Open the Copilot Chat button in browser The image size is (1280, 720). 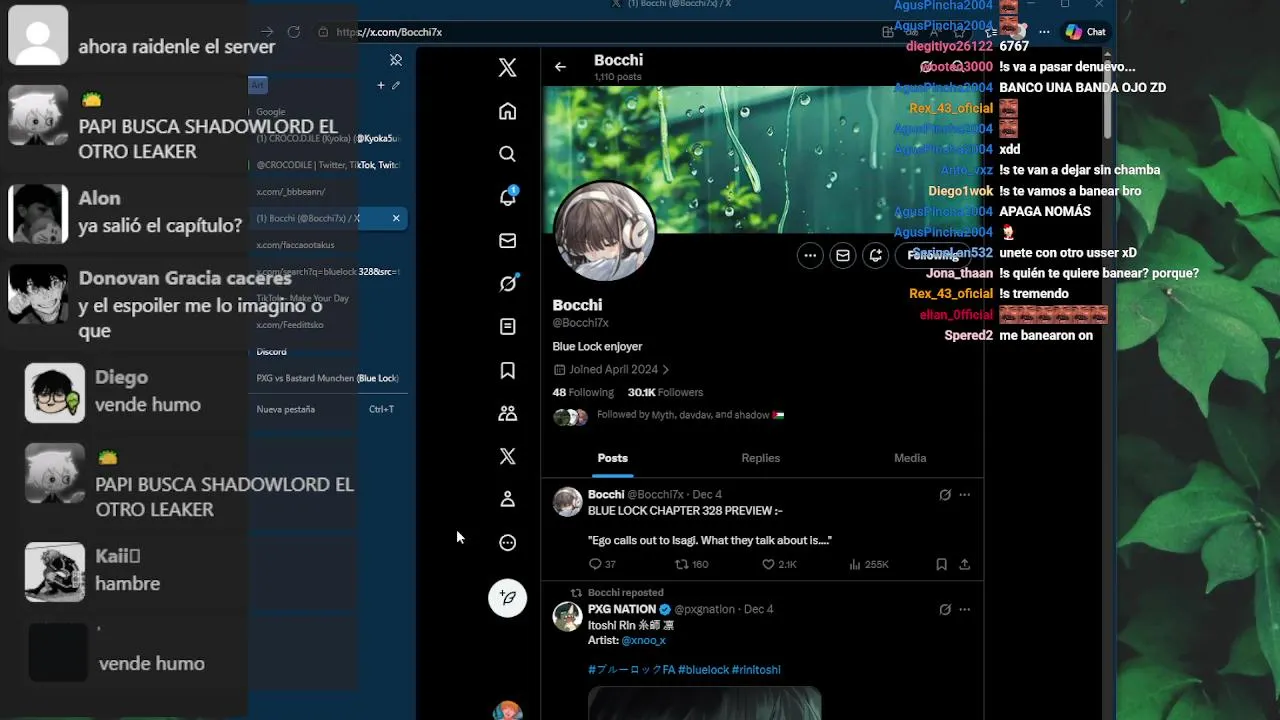(x=1086, y=32)
